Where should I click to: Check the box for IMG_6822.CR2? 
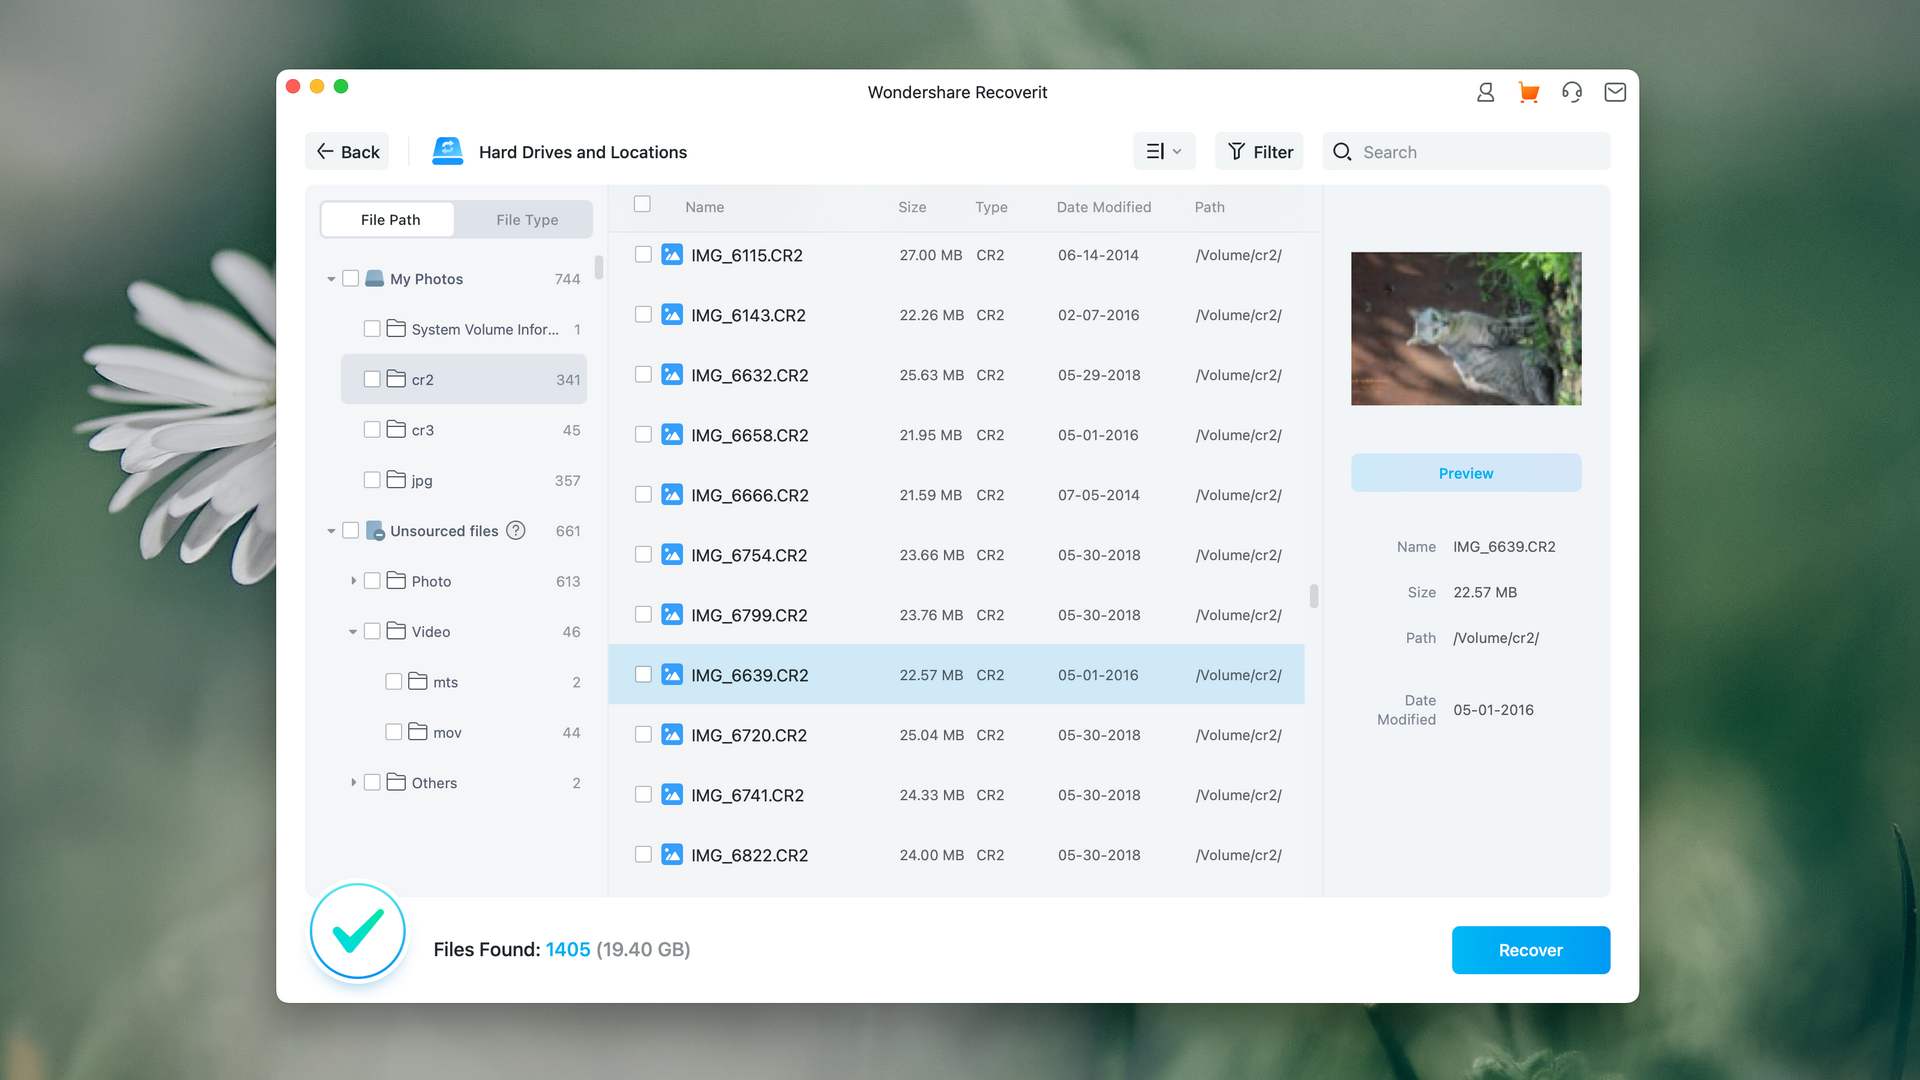[643, 855]
